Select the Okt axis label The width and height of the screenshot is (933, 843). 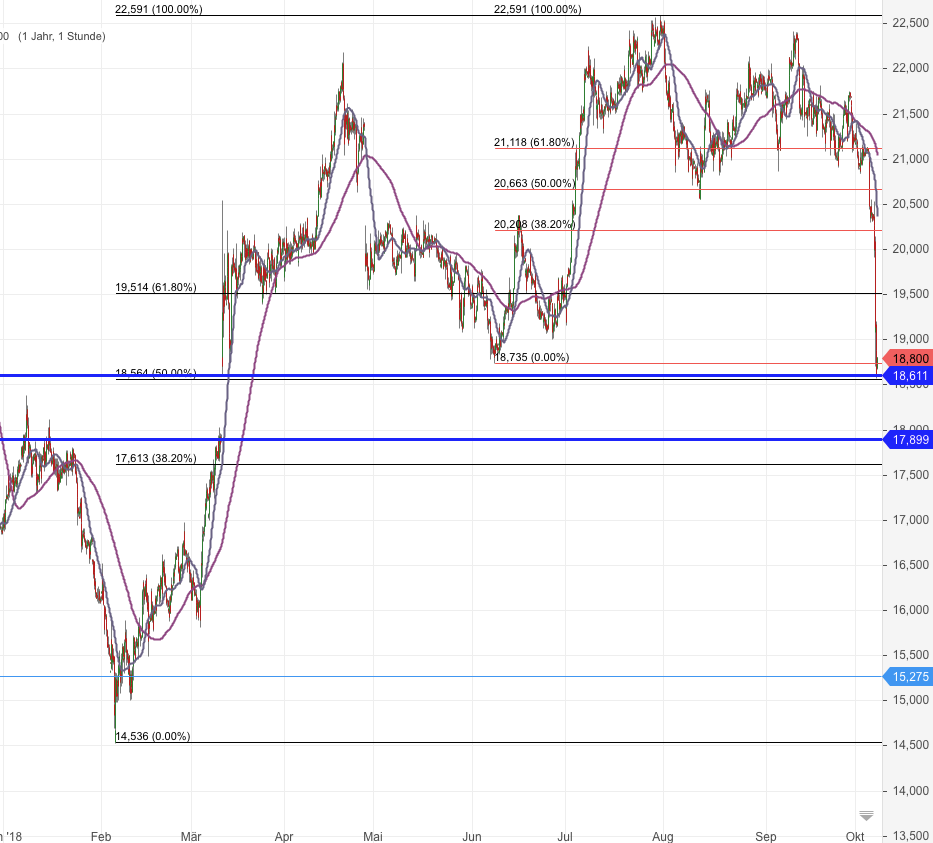click(x=855, y=836)
